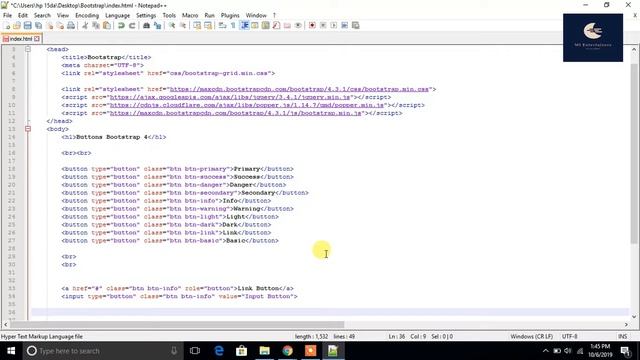The image size is (640, 360).
Task: Click the Playback macro icon
Action: coord(333,25)
